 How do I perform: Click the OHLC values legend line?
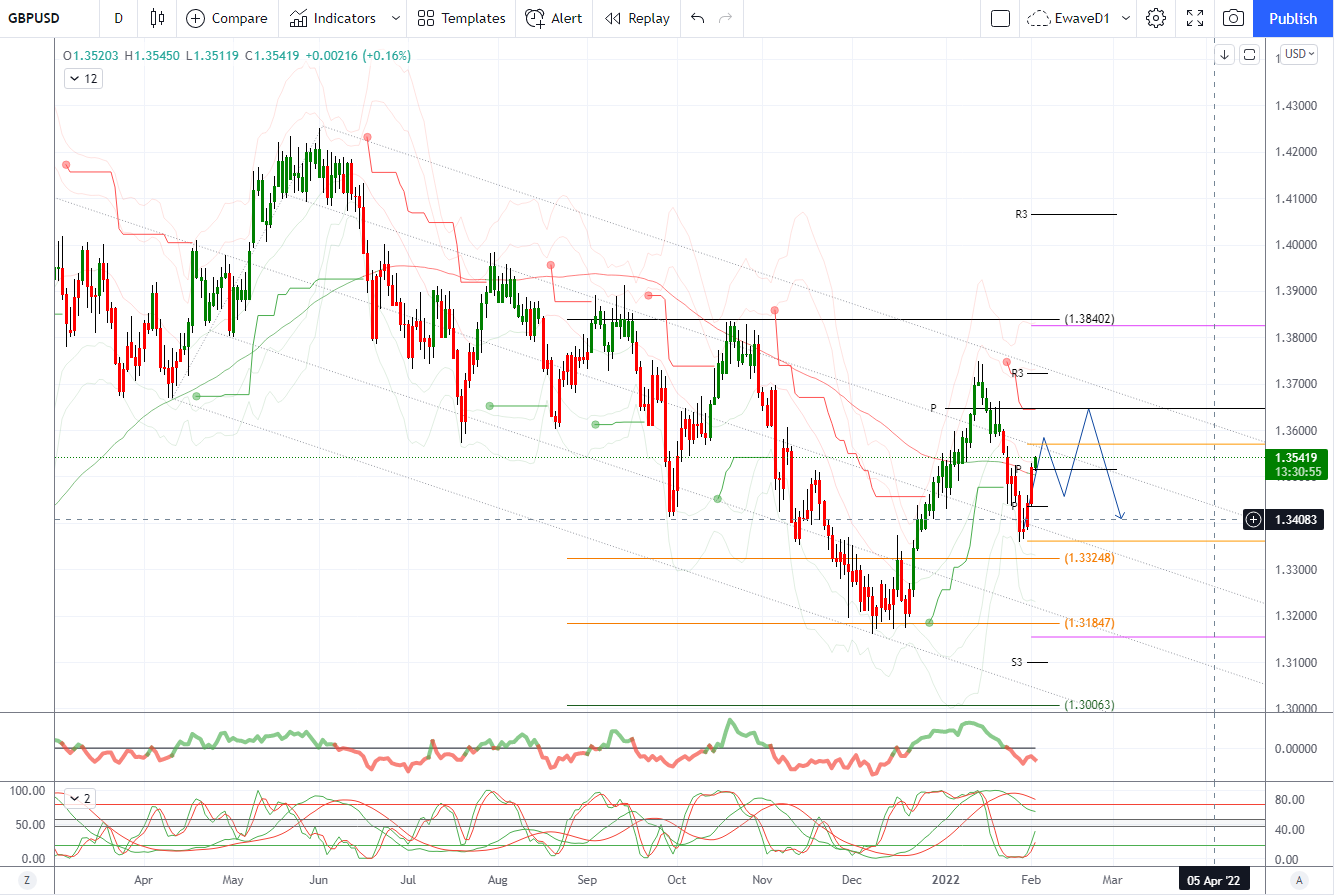click(x=236, y=56)
